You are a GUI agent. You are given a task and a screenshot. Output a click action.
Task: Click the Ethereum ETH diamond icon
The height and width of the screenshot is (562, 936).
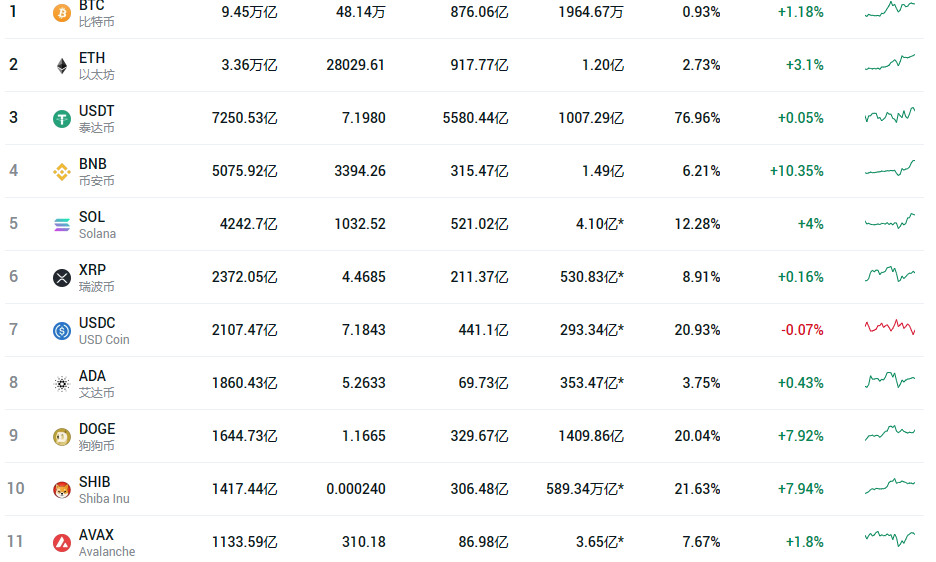(61, 66)
